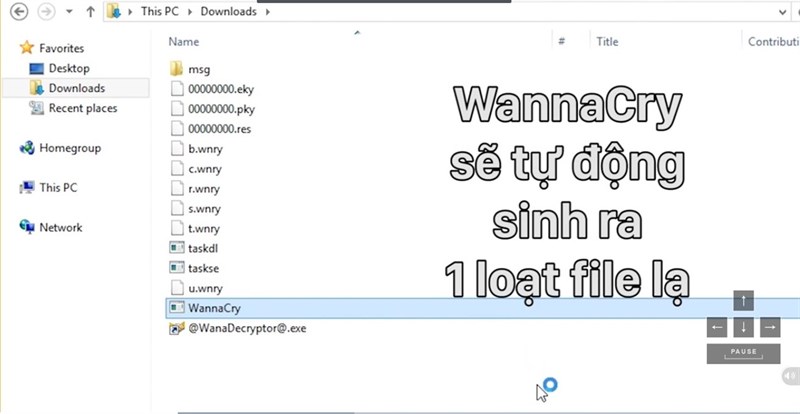Open Network in the navigation pane
800x414 pixels.
tap(61, 228)
